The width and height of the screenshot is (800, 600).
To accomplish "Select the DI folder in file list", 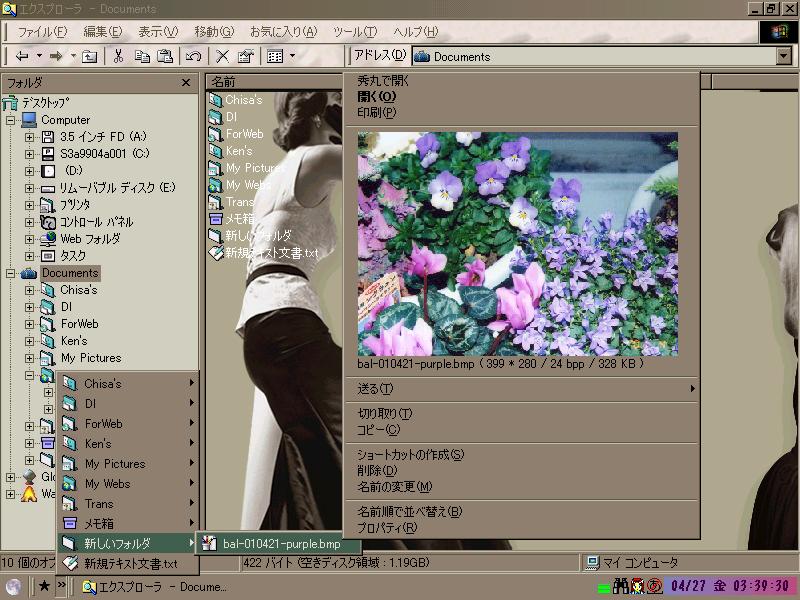I will click(x=231, y=117).
